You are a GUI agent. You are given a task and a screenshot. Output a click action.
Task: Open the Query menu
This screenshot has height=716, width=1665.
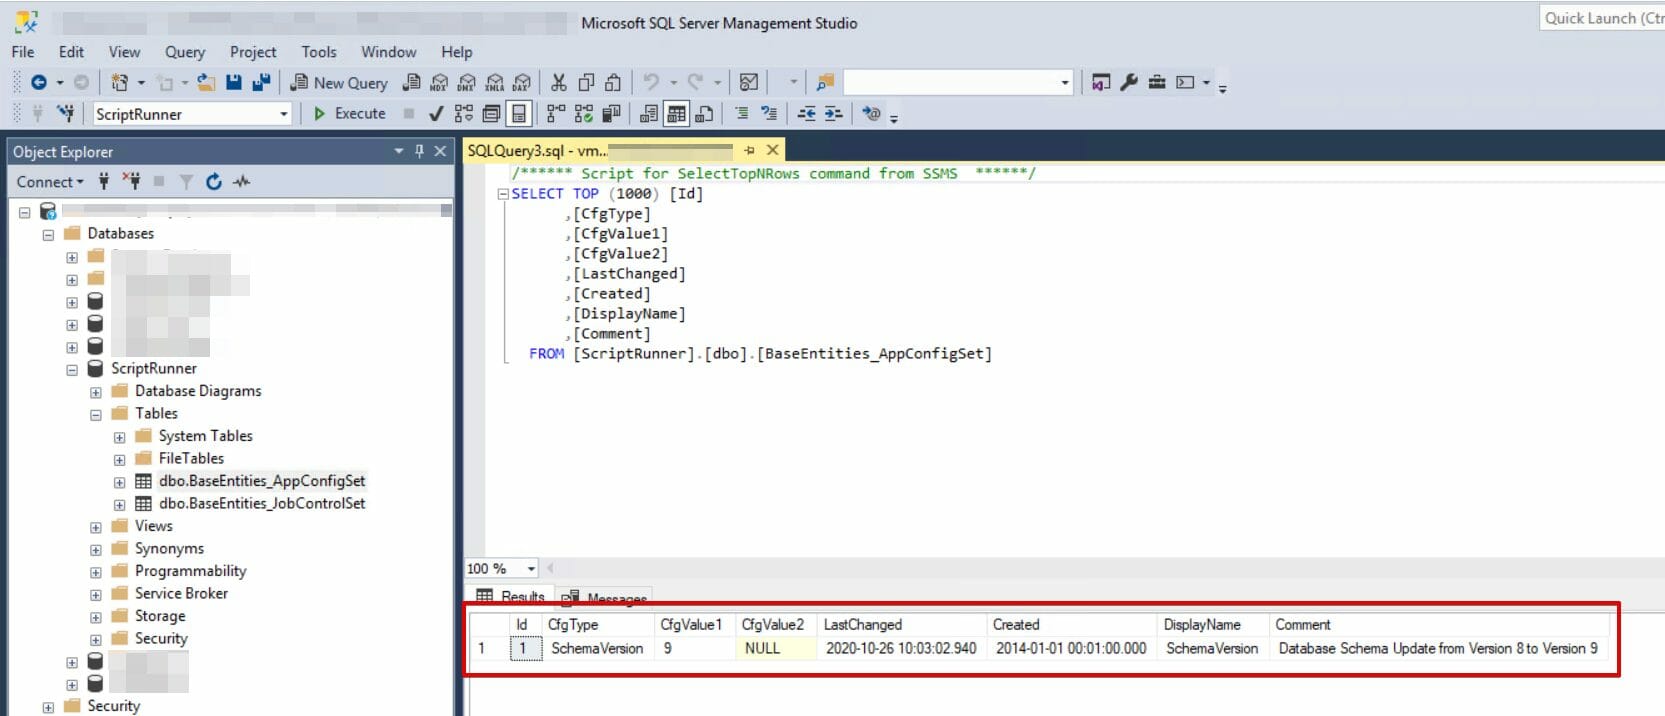[x=185, y=52]
